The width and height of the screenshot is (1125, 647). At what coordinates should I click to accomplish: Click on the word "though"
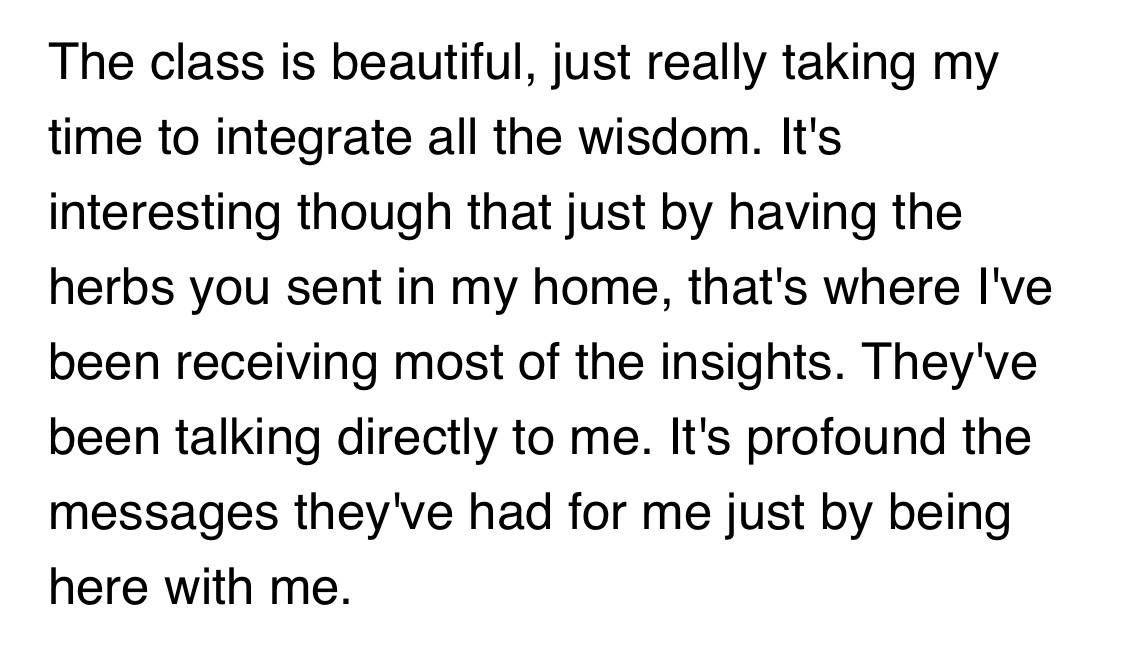tap(374, 213)
